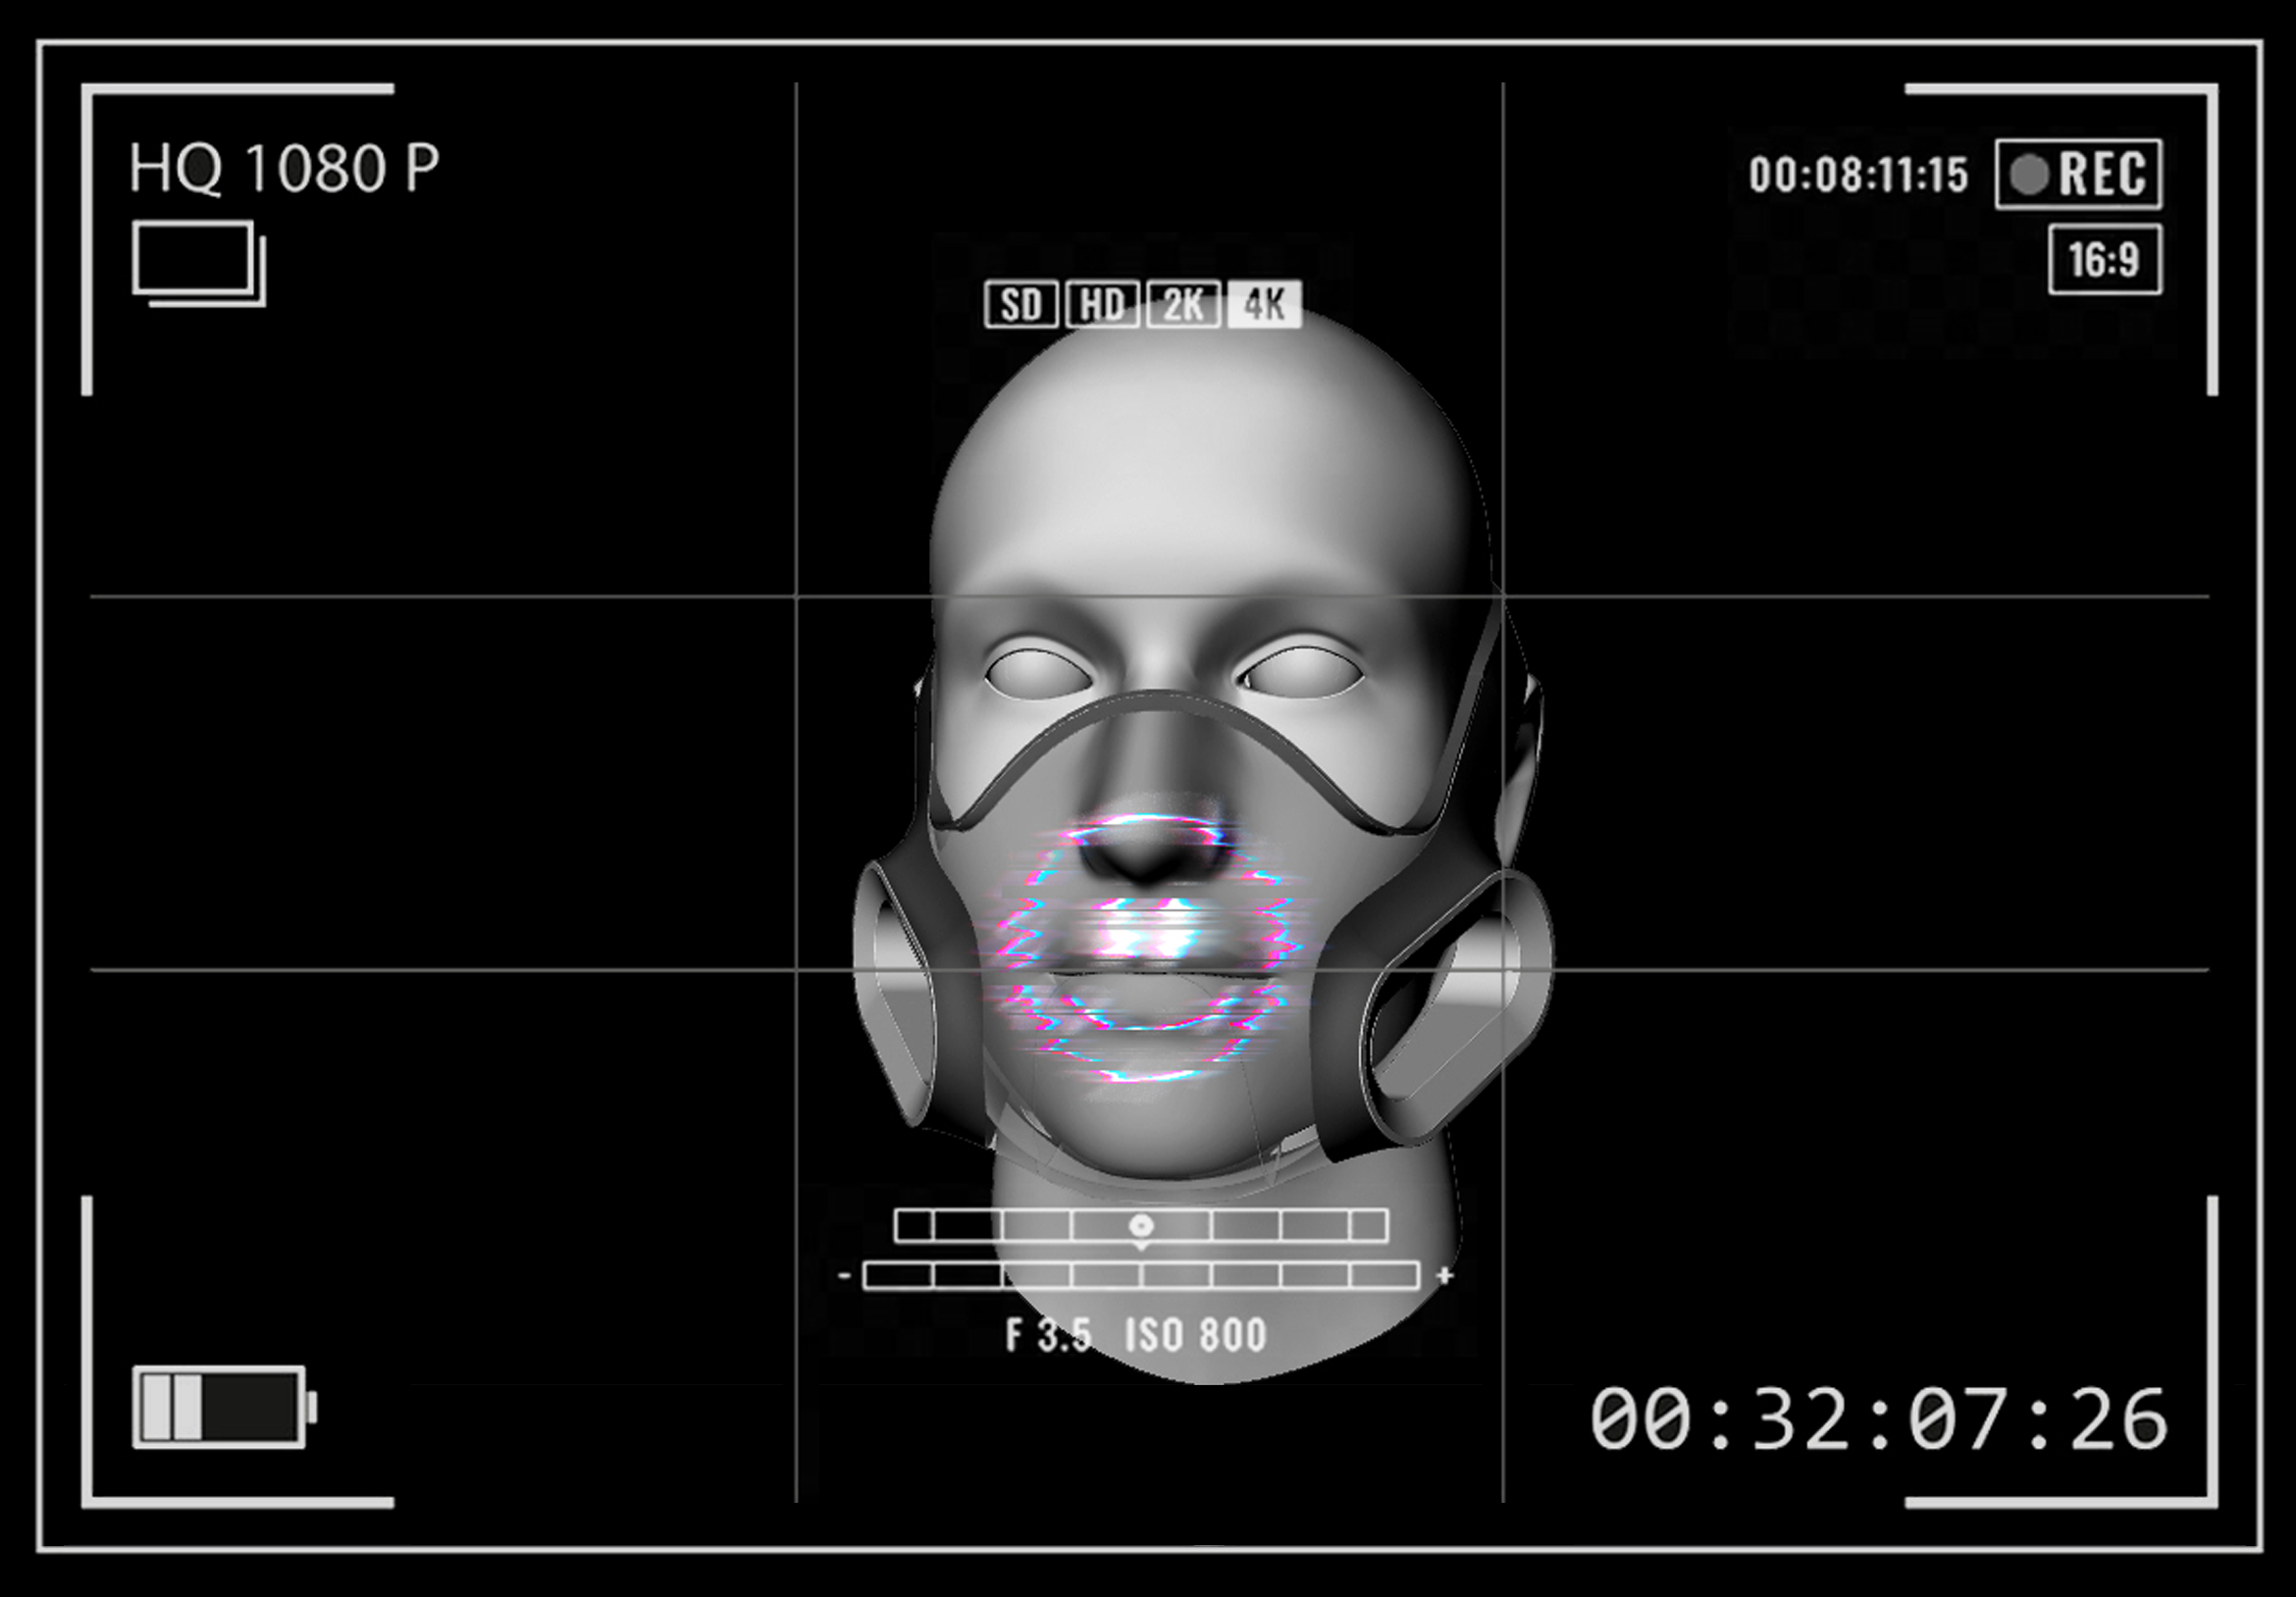Switch recording to 2K mode
2296x1597 pixels.
(1182, 305)
